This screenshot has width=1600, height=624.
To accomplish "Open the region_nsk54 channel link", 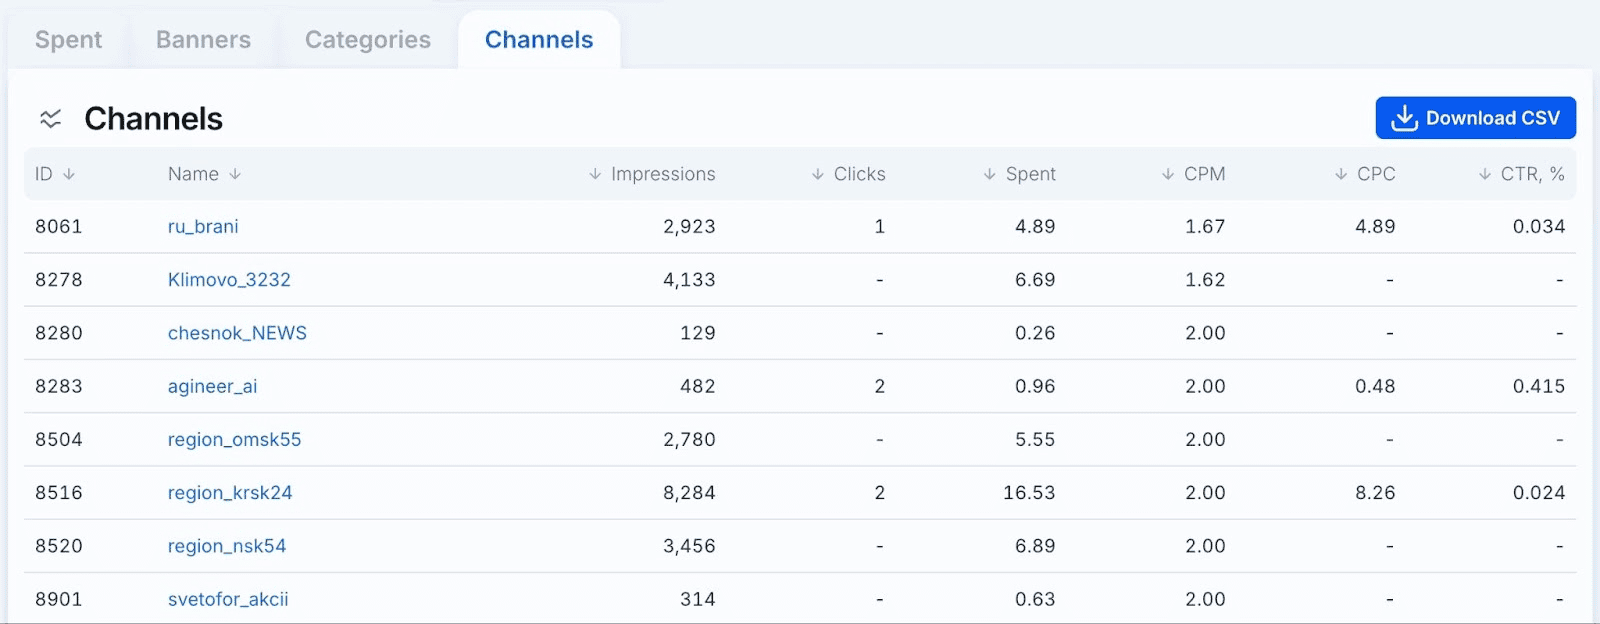I will tap(227, 546).
